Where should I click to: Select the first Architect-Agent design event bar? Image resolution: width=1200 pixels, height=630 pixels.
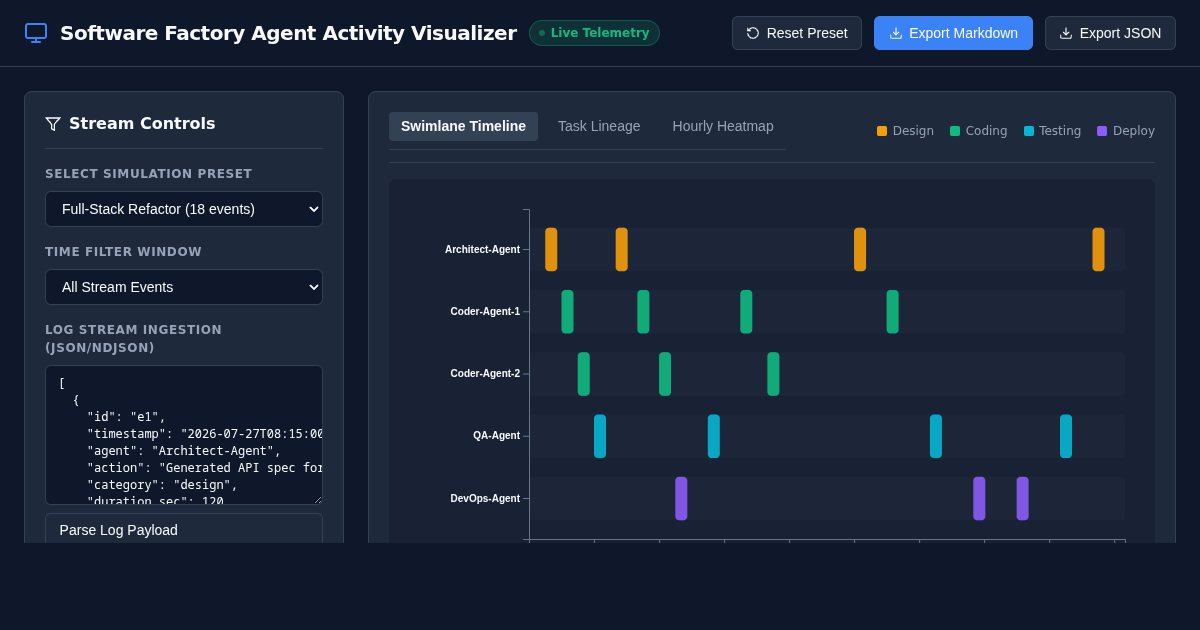pyautogui.click(x=551, y=249)
